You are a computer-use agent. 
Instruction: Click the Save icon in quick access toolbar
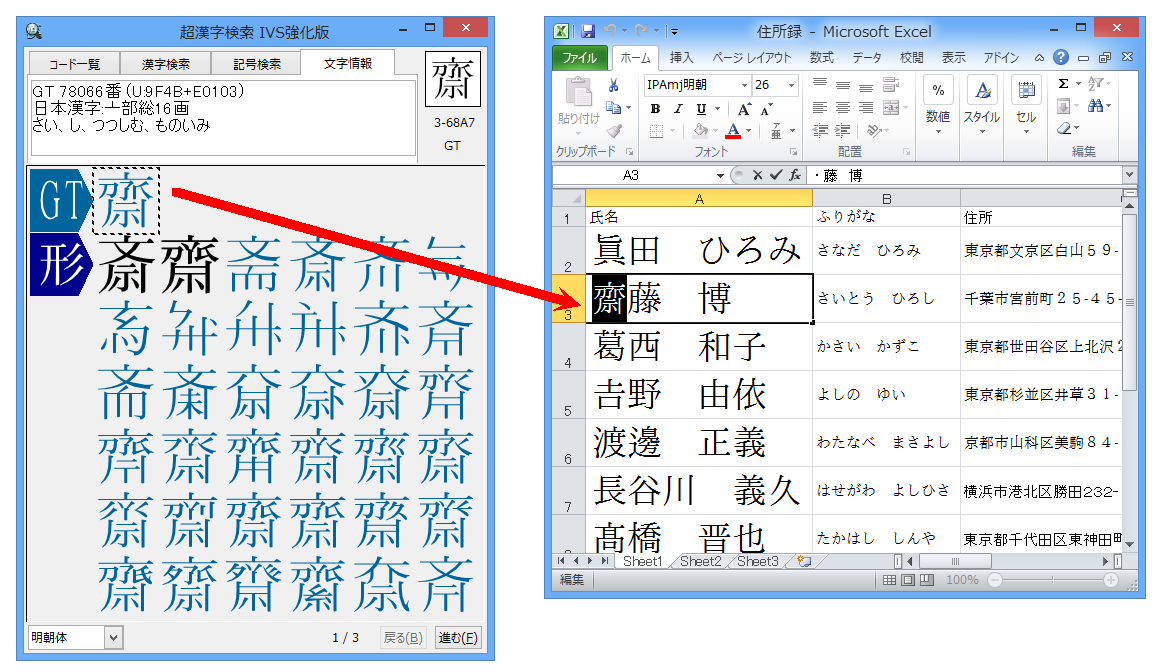pos(587,31)
